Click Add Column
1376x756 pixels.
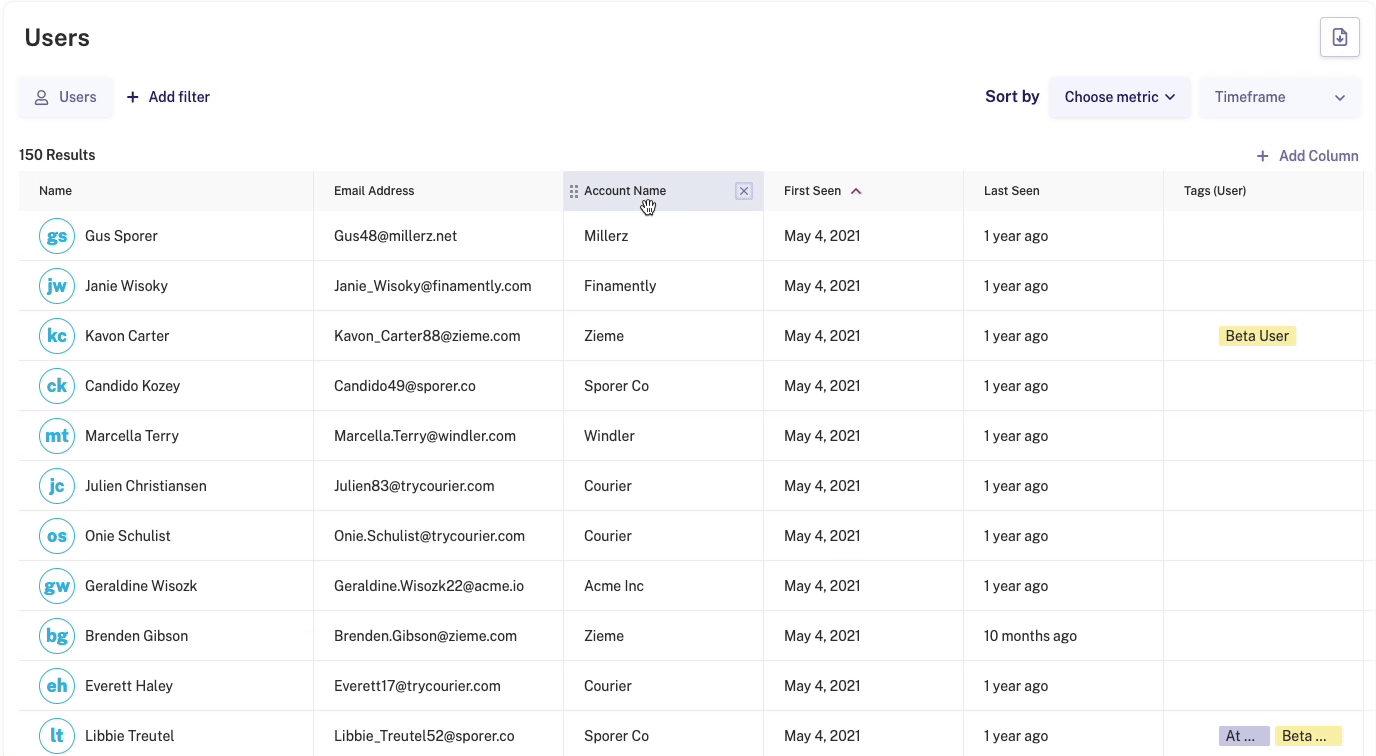(x=1308, y=156)
